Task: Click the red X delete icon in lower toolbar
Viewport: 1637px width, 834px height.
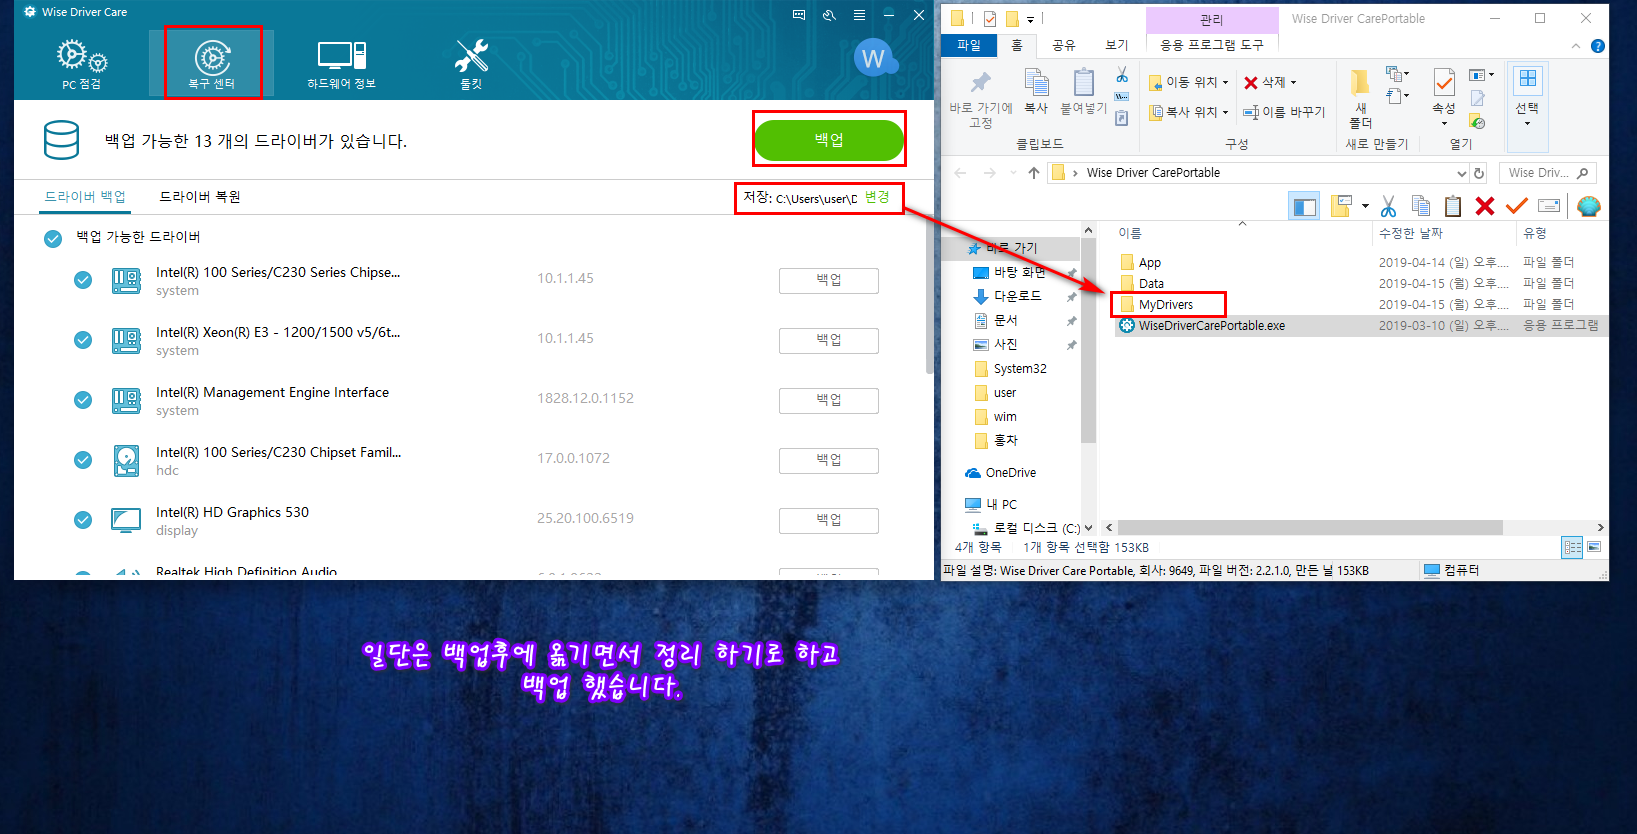Action: point(1485,206)
